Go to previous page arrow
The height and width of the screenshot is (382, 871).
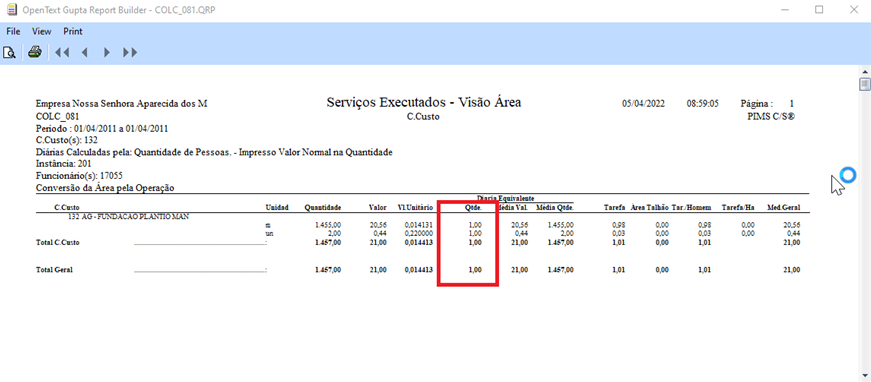(84, 53)
